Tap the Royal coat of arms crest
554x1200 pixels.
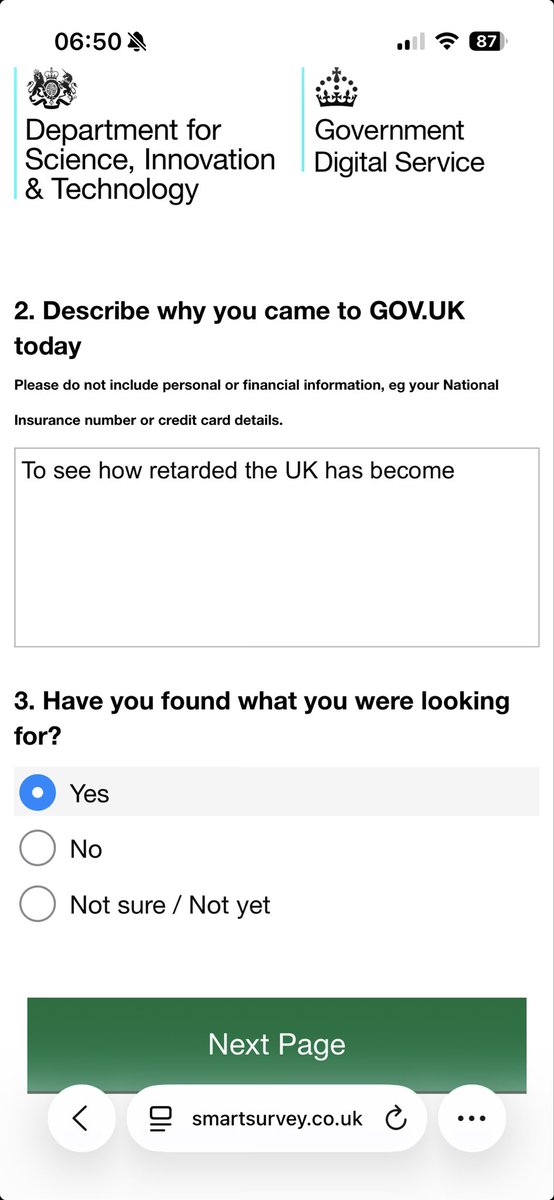pyautogui.click(x=51, y=88)
